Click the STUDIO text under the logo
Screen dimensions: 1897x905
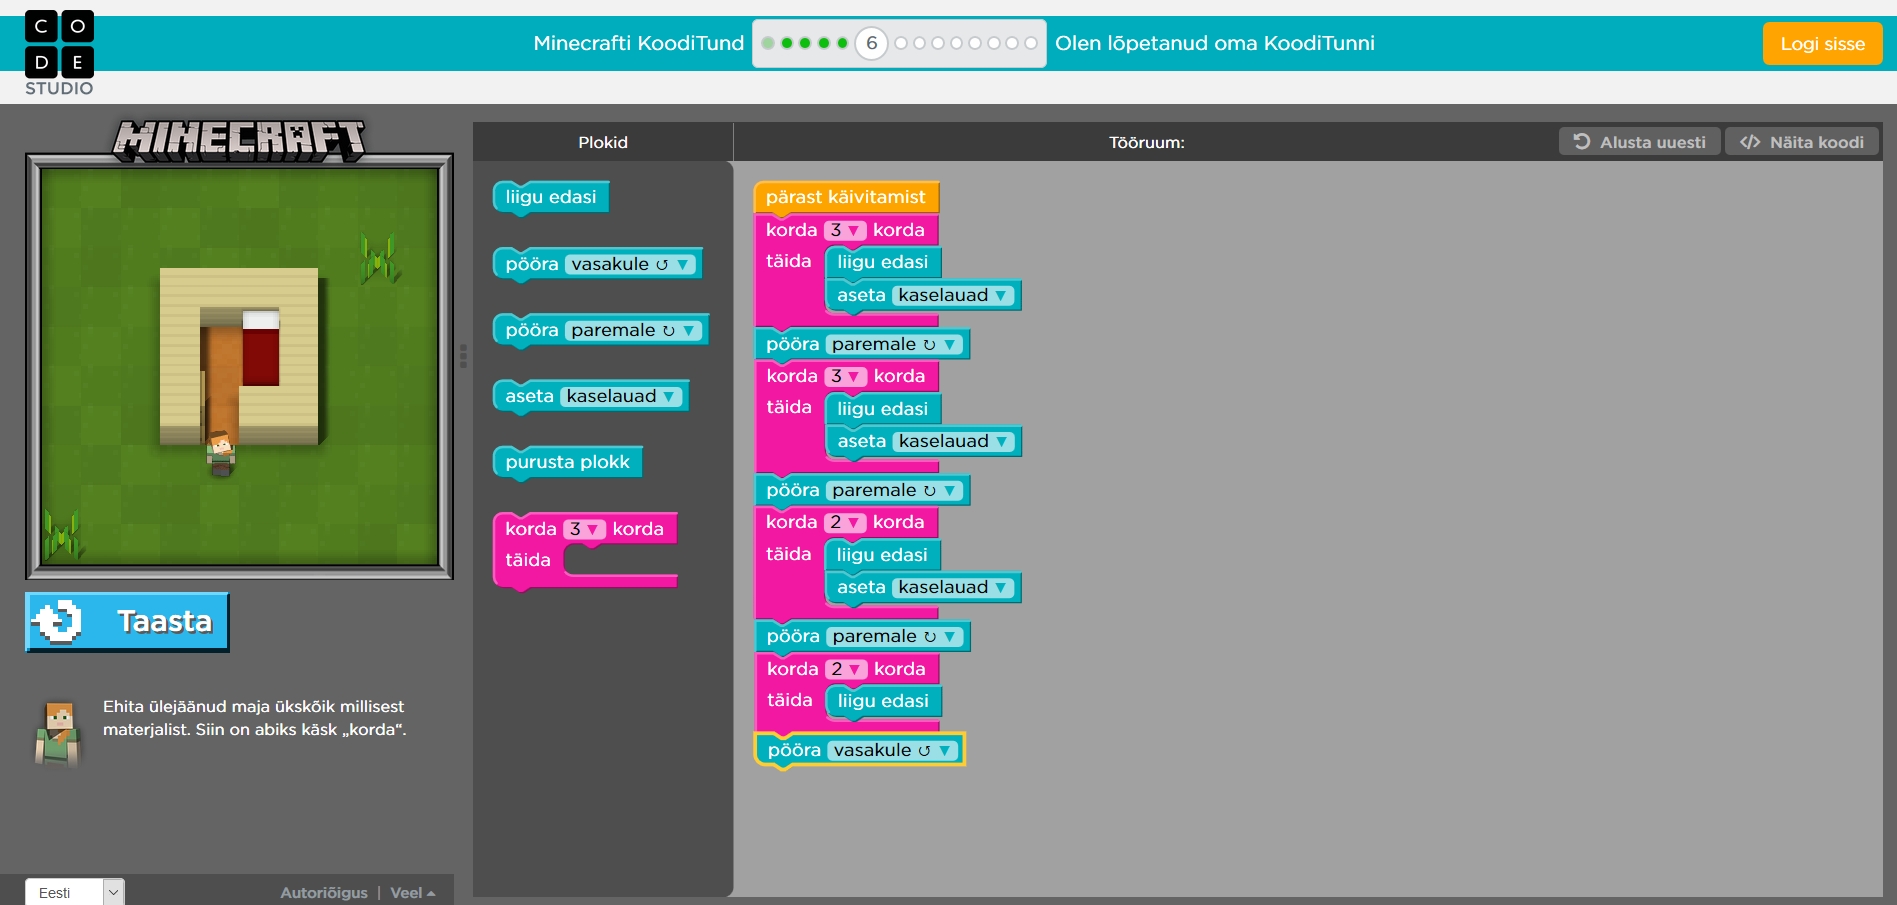coord(59,88)
